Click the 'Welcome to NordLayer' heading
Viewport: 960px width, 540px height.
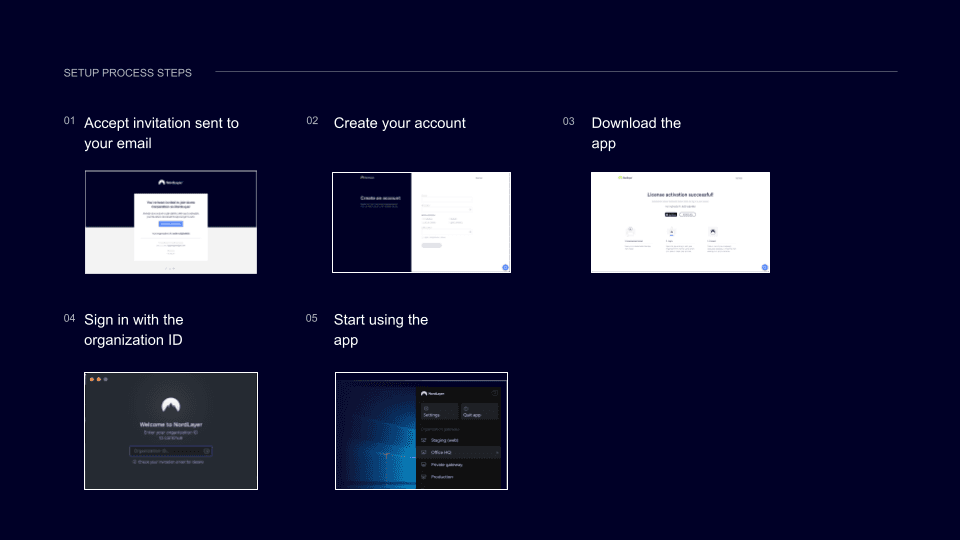(171, 424)
